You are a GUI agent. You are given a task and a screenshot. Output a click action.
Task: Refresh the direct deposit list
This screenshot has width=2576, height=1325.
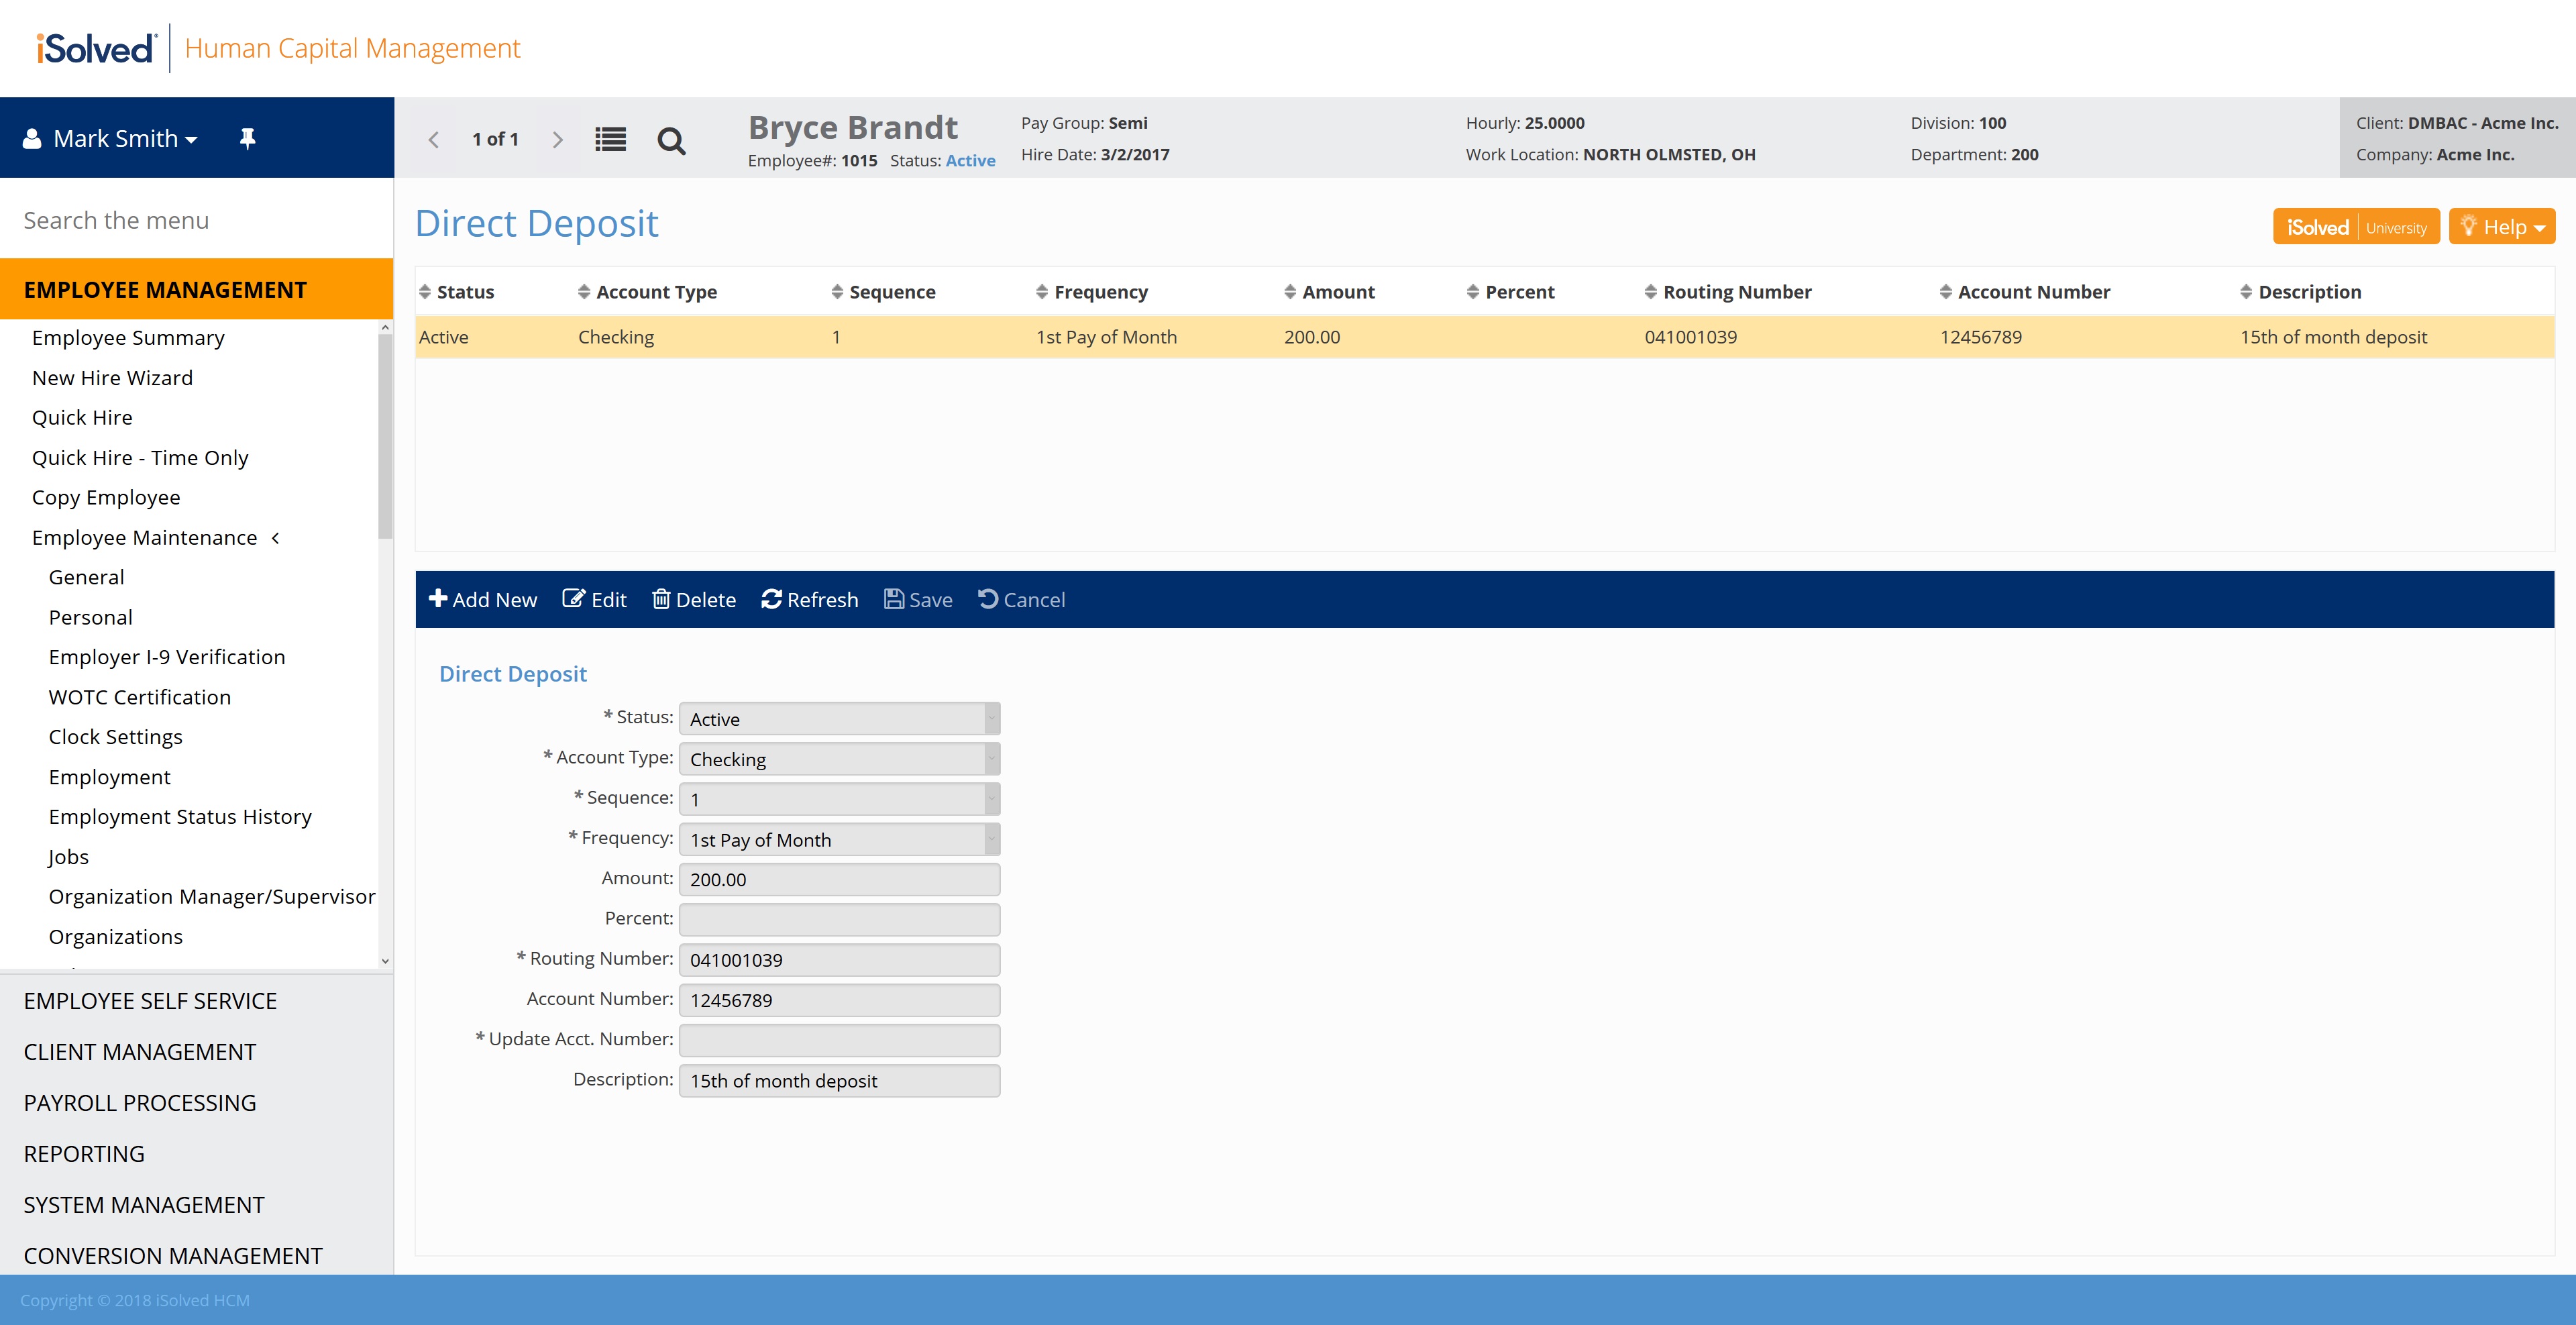pos(809,600)
